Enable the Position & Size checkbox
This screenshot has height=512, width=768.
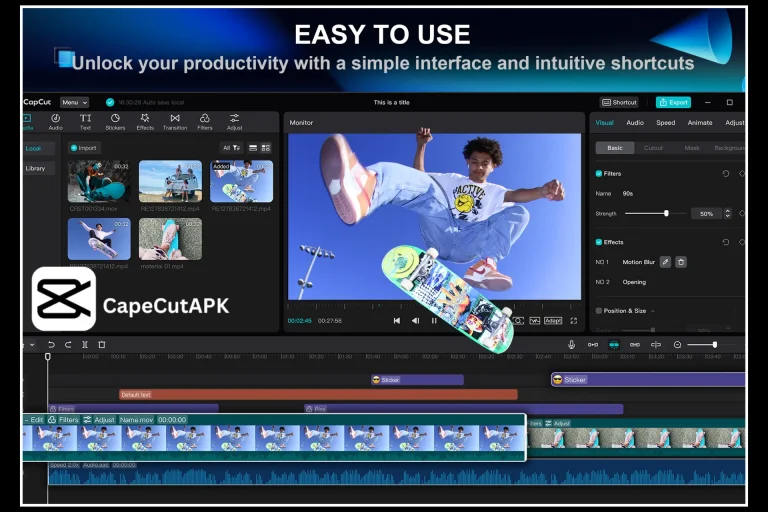coord(599,311)
